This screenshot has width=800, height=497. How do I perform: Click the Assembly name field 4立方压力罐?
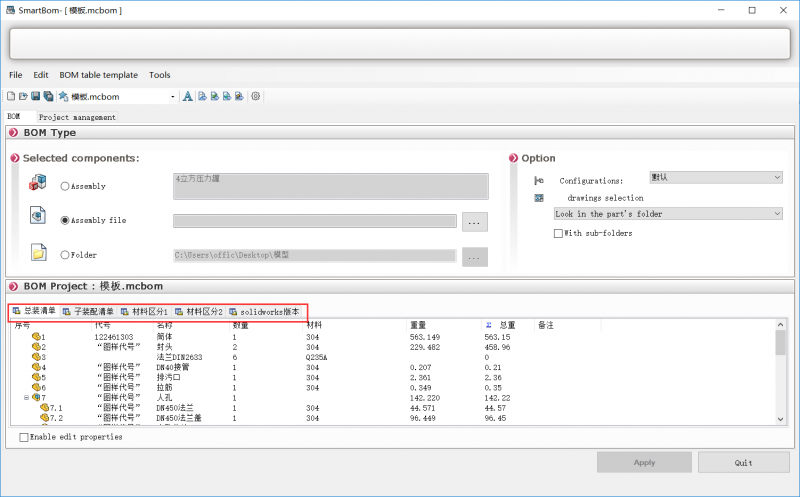tap(331, 186)
